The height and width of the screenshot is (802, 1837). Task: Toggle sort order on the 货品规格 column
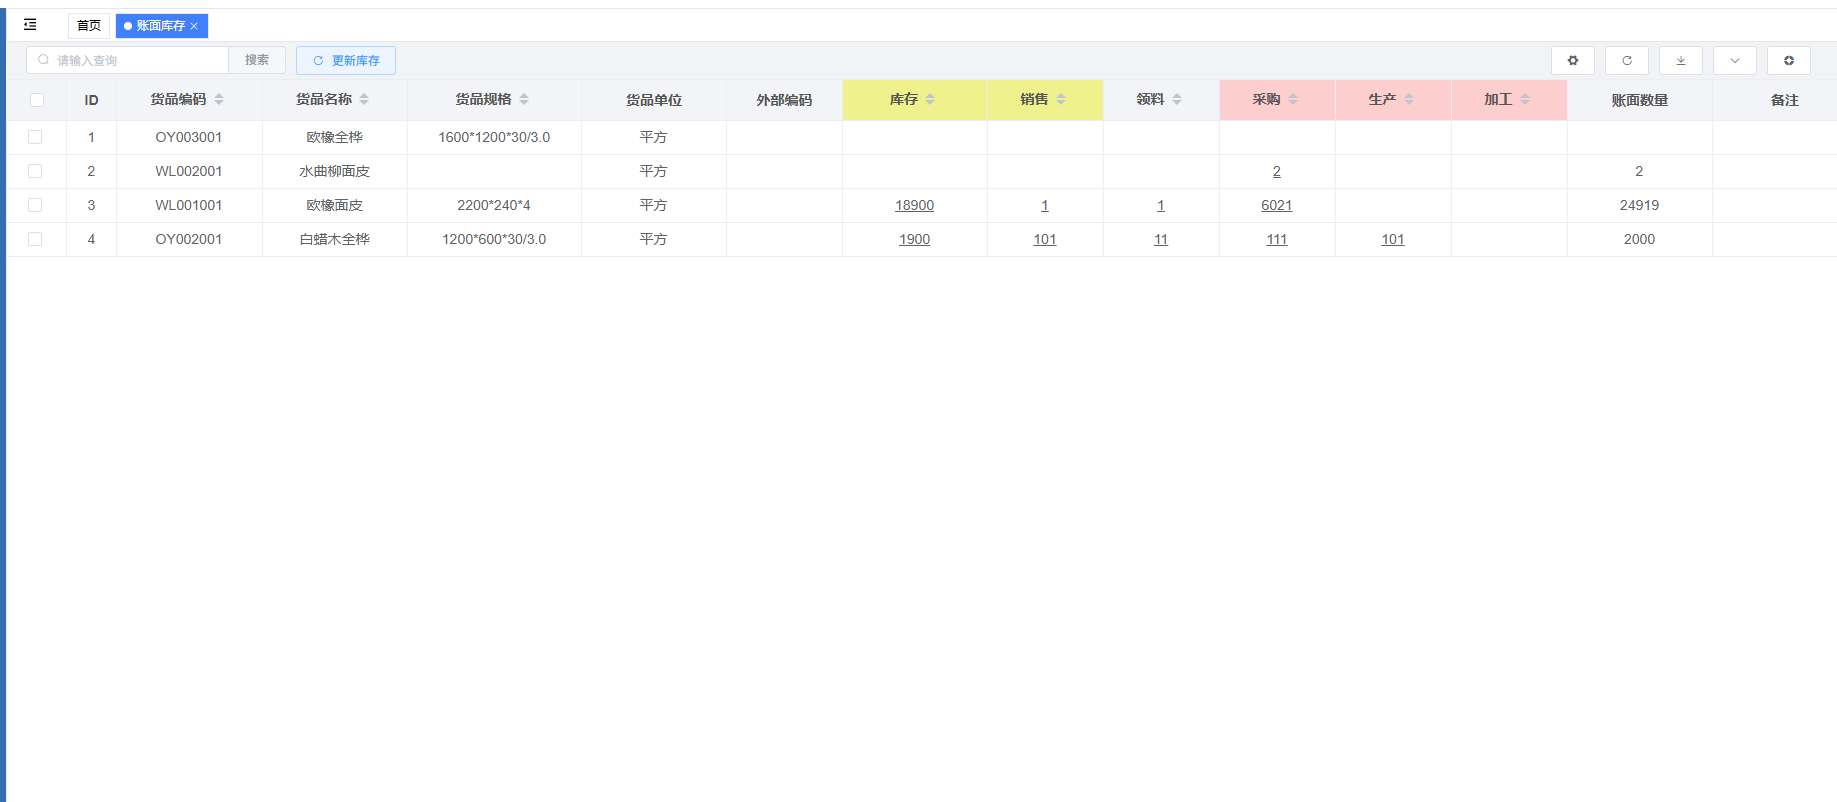(x=524, y=100)
